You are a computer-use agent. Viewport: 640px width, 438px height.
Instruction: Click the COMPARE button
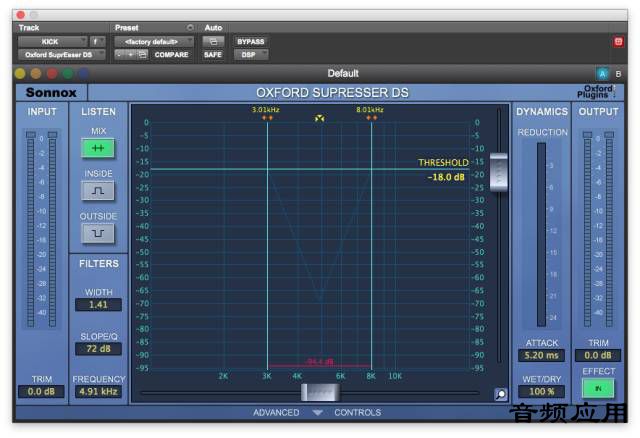point(171,55)
